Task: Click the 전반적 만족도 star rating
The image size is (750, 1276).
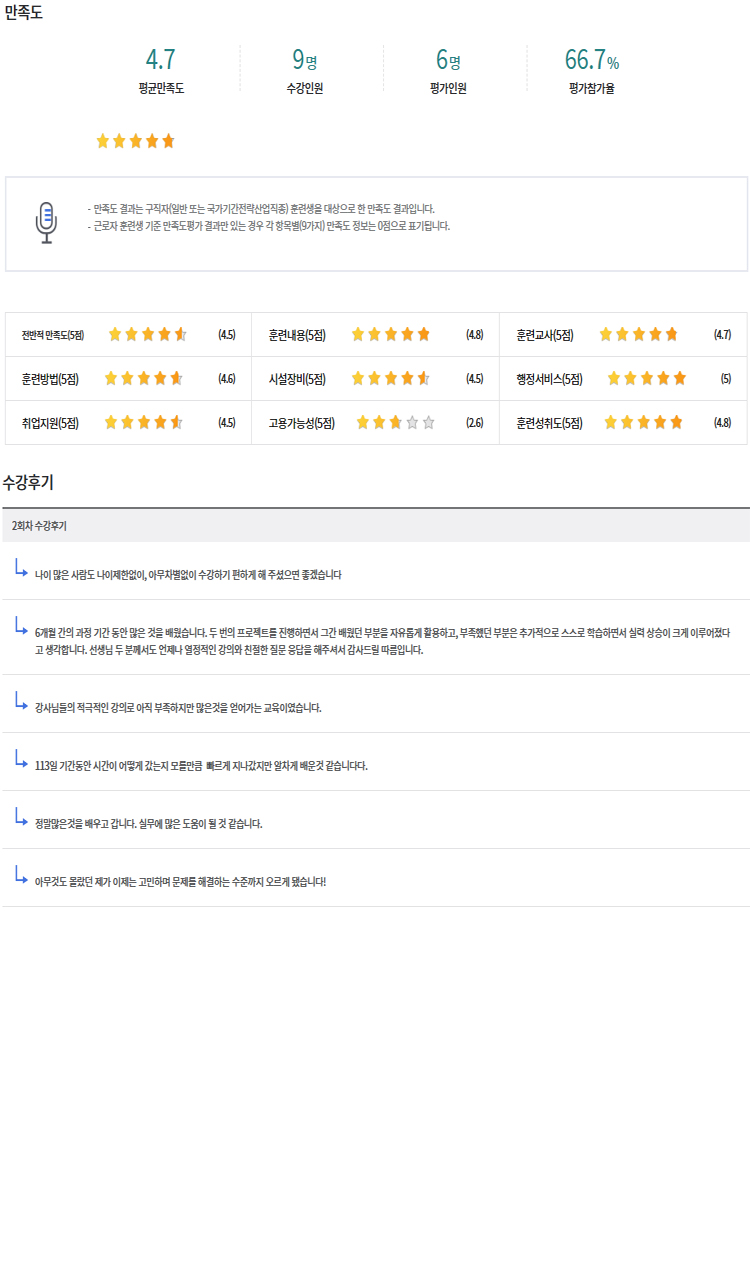Action: (147, 335)
